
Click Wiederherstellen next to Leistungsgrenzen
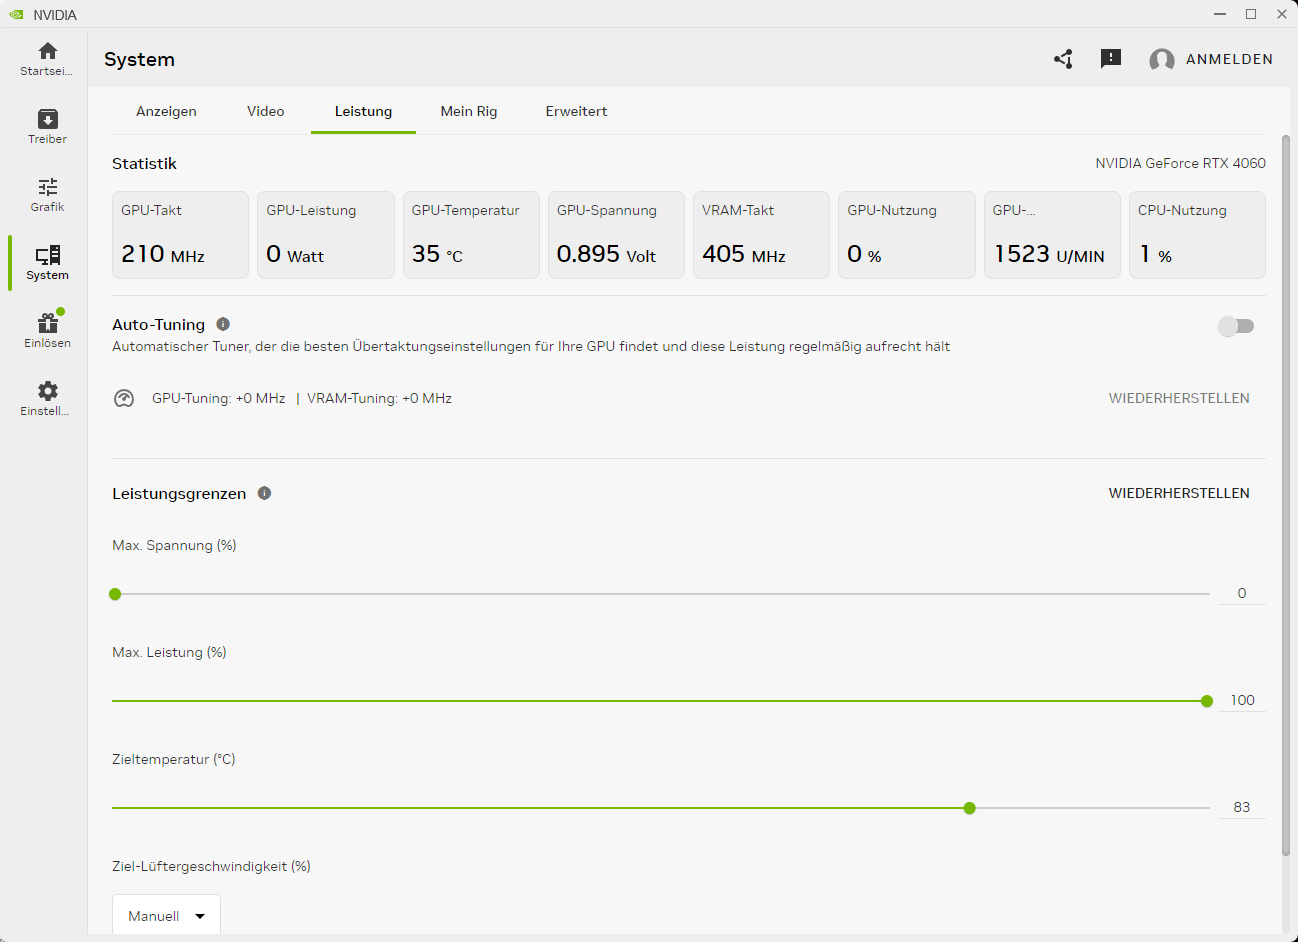(1179, 493)
